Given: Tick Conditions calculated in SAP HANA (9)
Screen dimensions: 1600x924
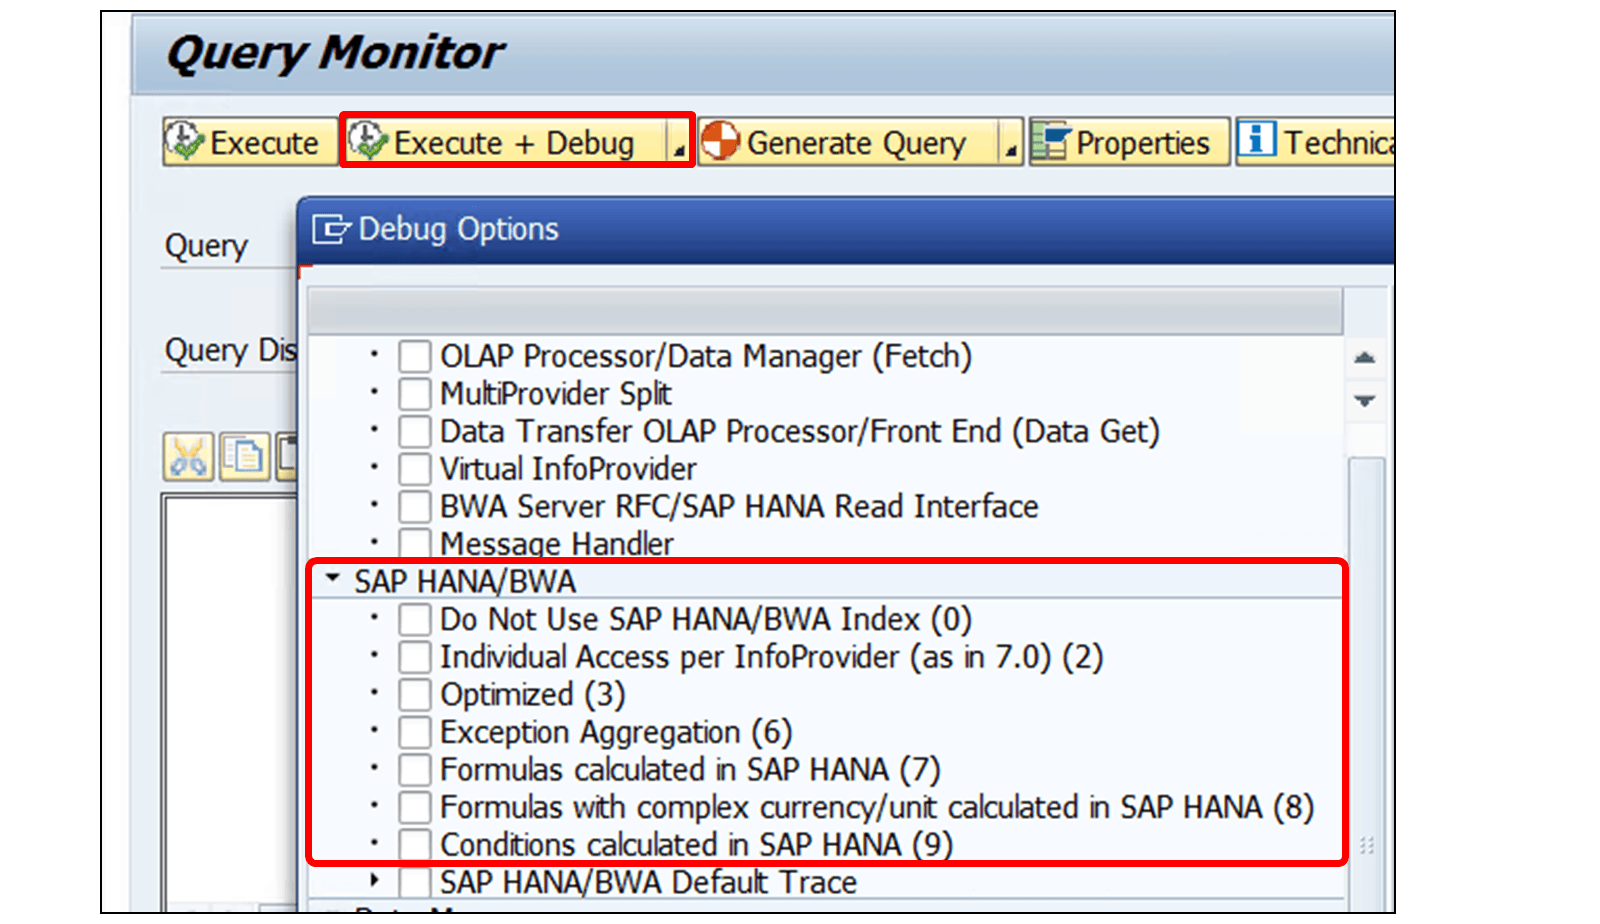Looking at the screenshot, I should pos(414,844).
